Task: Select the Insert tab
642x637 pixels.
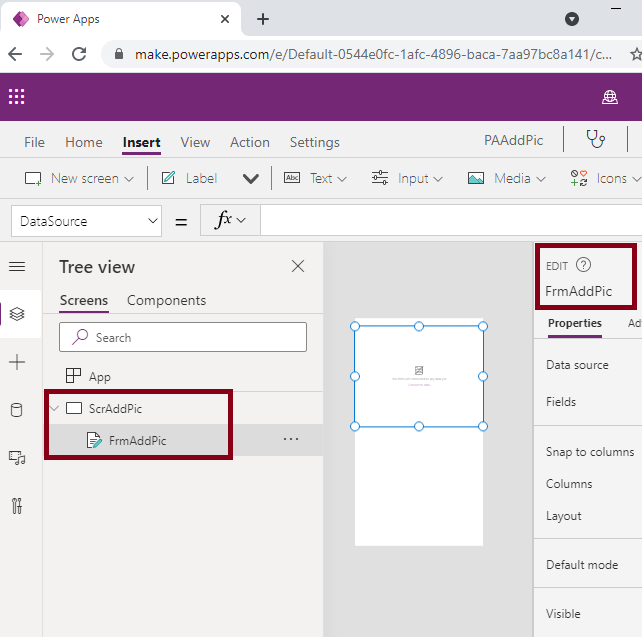Action: tap(141, 142)
